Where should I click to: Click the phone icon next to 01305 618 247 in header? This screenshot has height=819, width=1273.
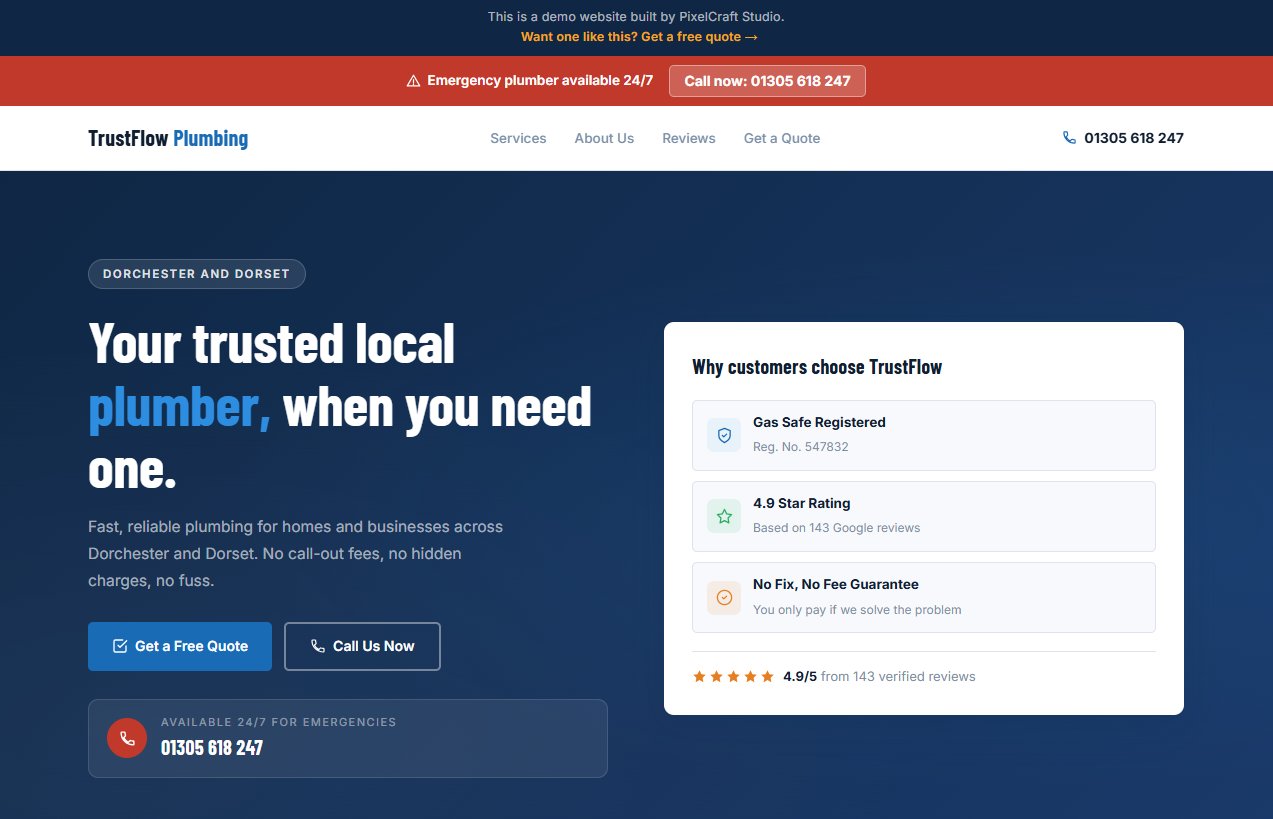pos(1067,138)
